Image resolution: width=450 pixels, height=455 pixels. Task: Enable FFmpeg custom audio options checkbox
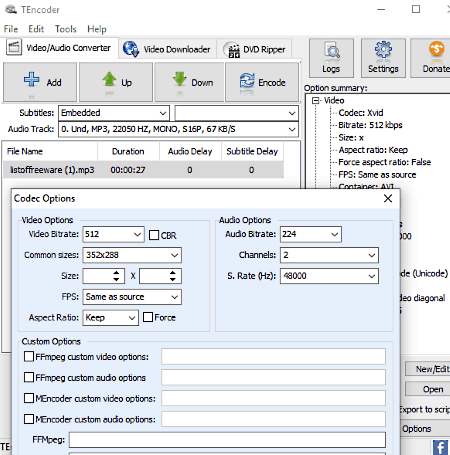pyautogui.click(x=29, y=377)
